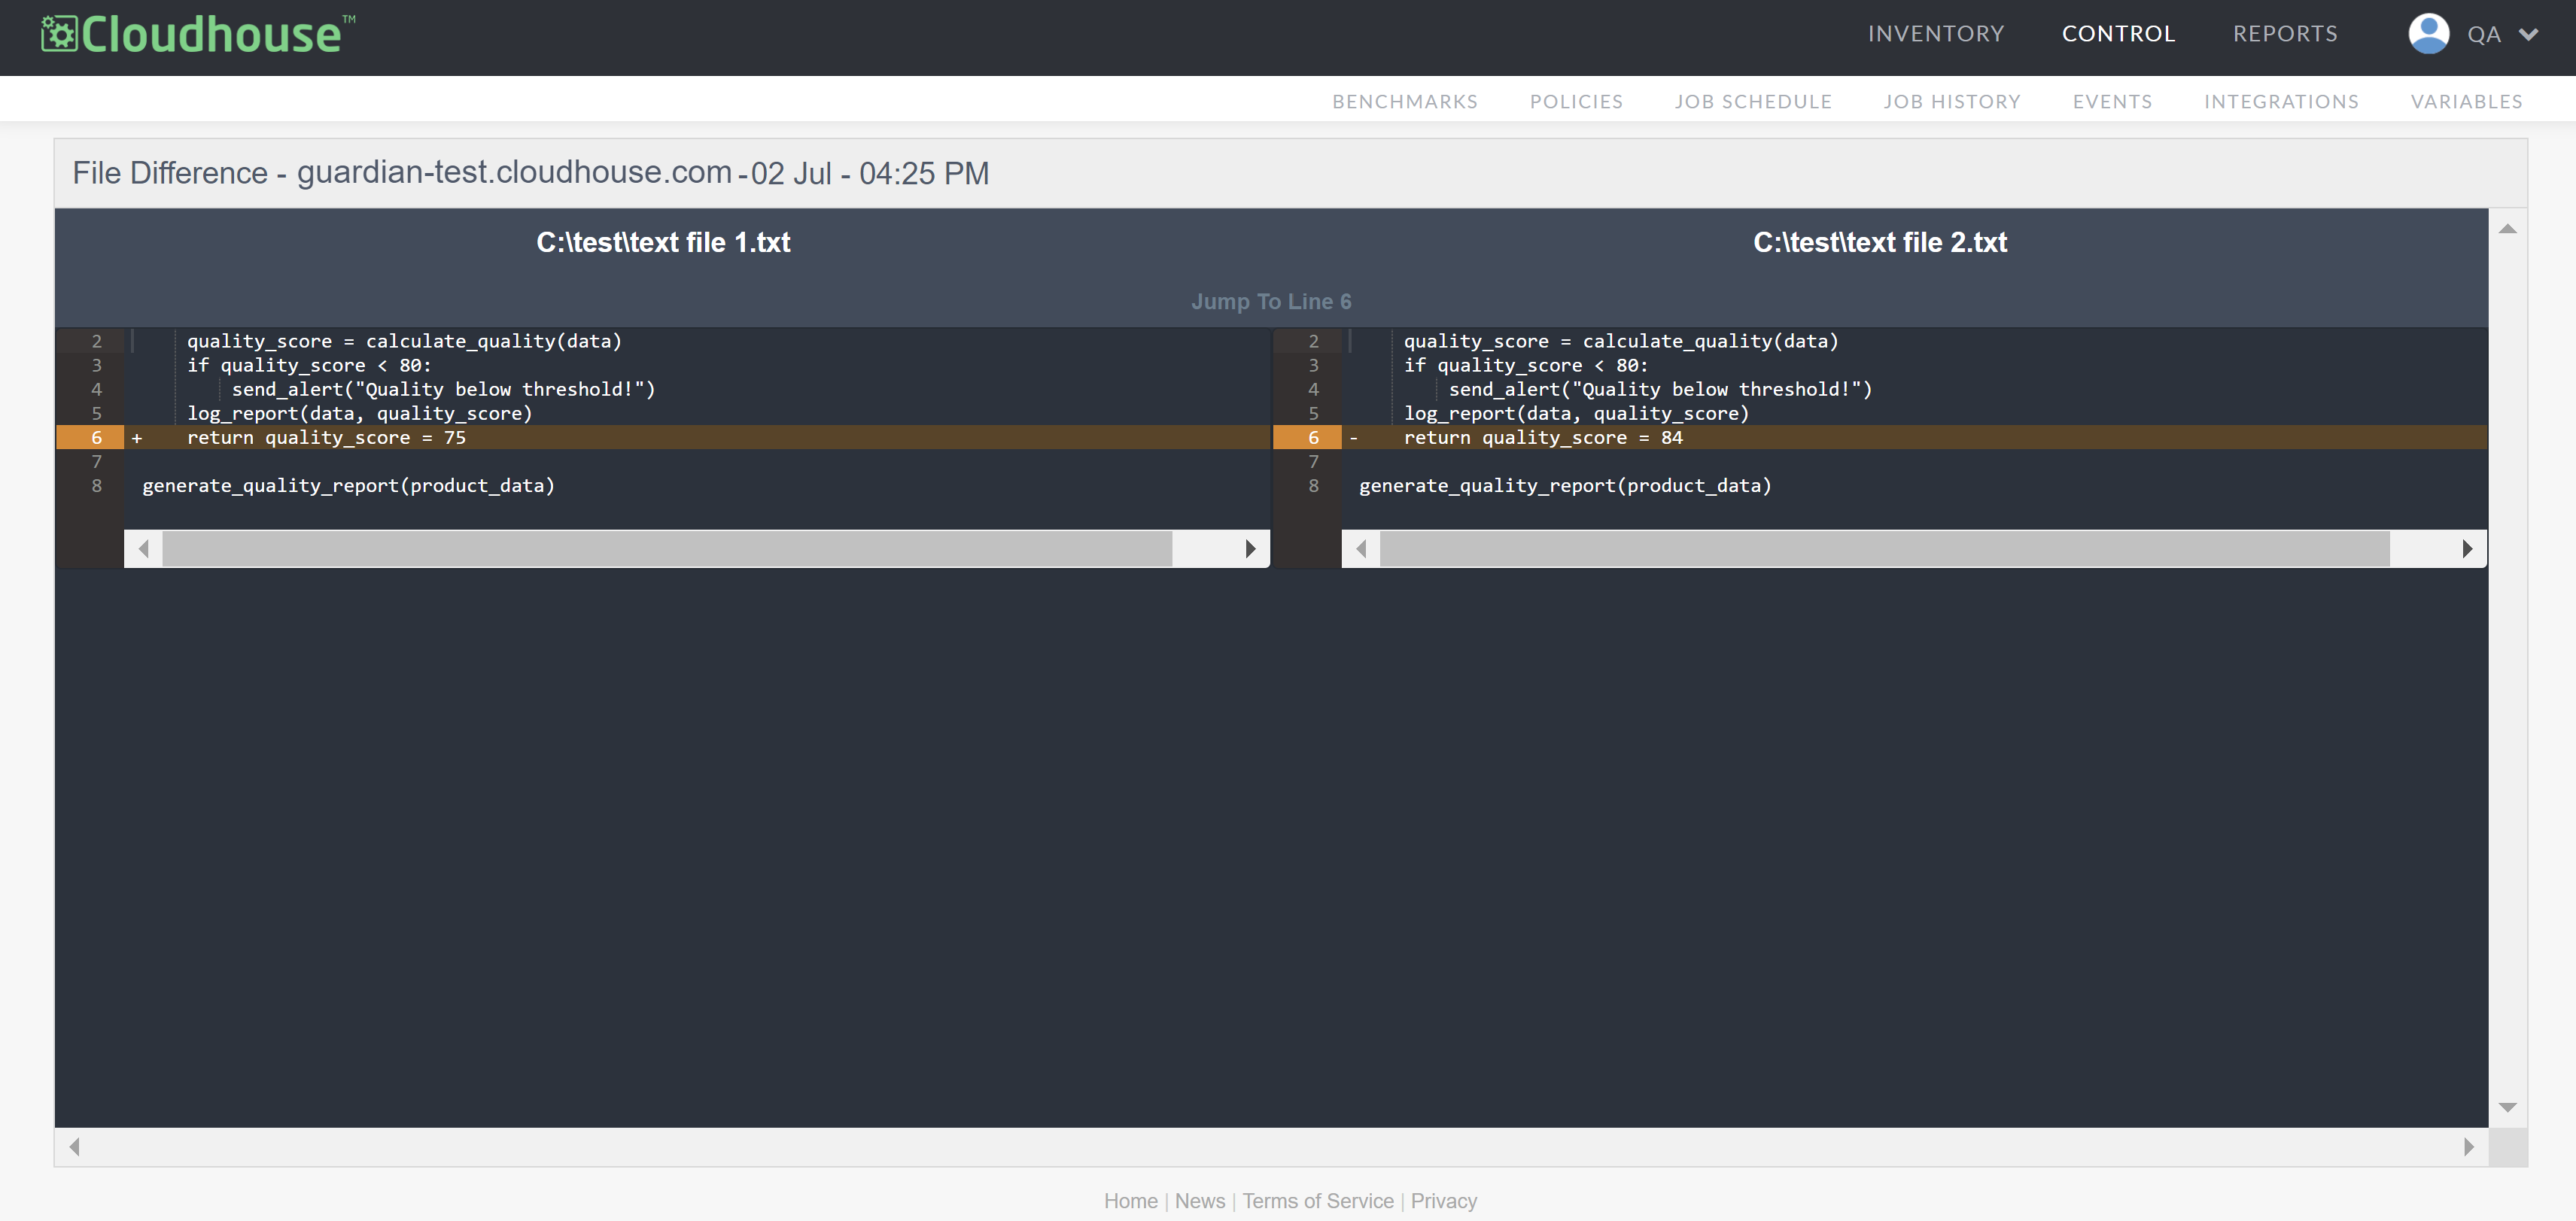
Task: Click the Jump To Line 6 link
Action: tap(1270, 302)
